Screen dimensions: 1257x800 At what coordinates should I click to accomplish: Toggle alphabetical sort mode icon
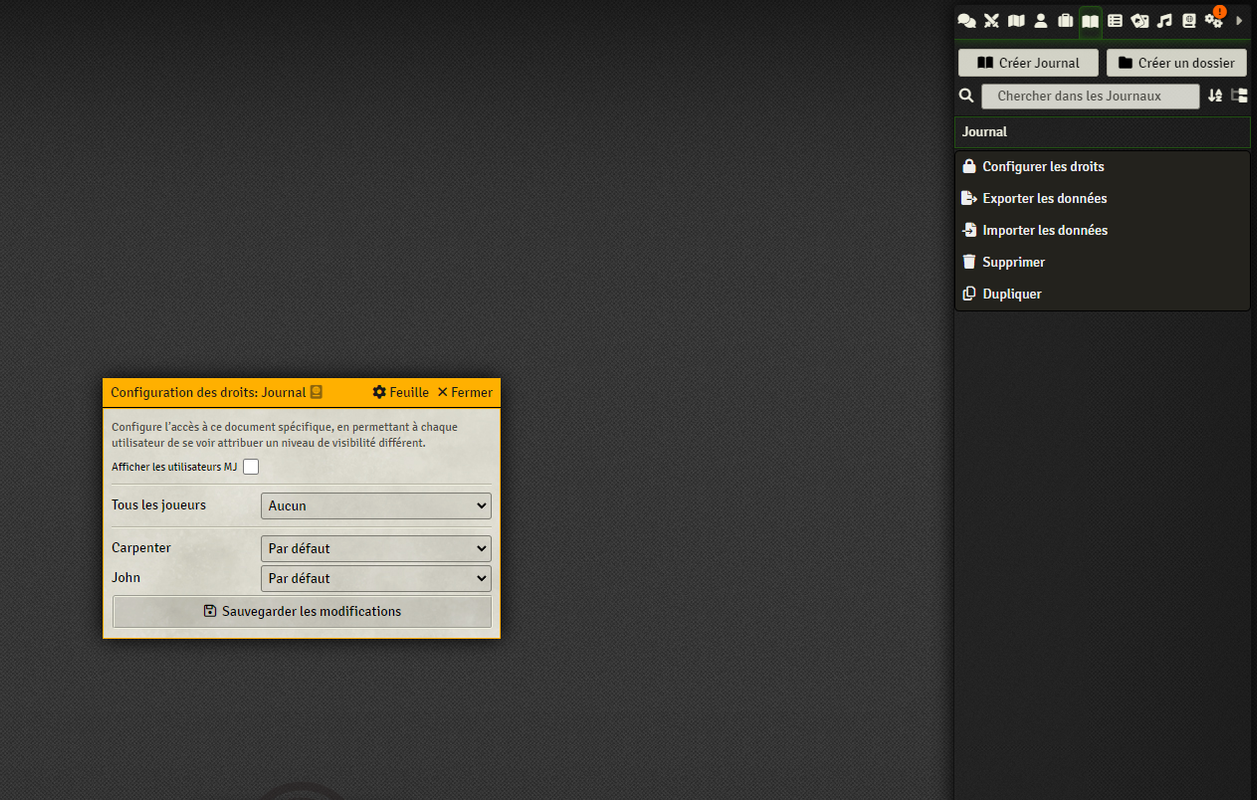(x=1215, y=96)
